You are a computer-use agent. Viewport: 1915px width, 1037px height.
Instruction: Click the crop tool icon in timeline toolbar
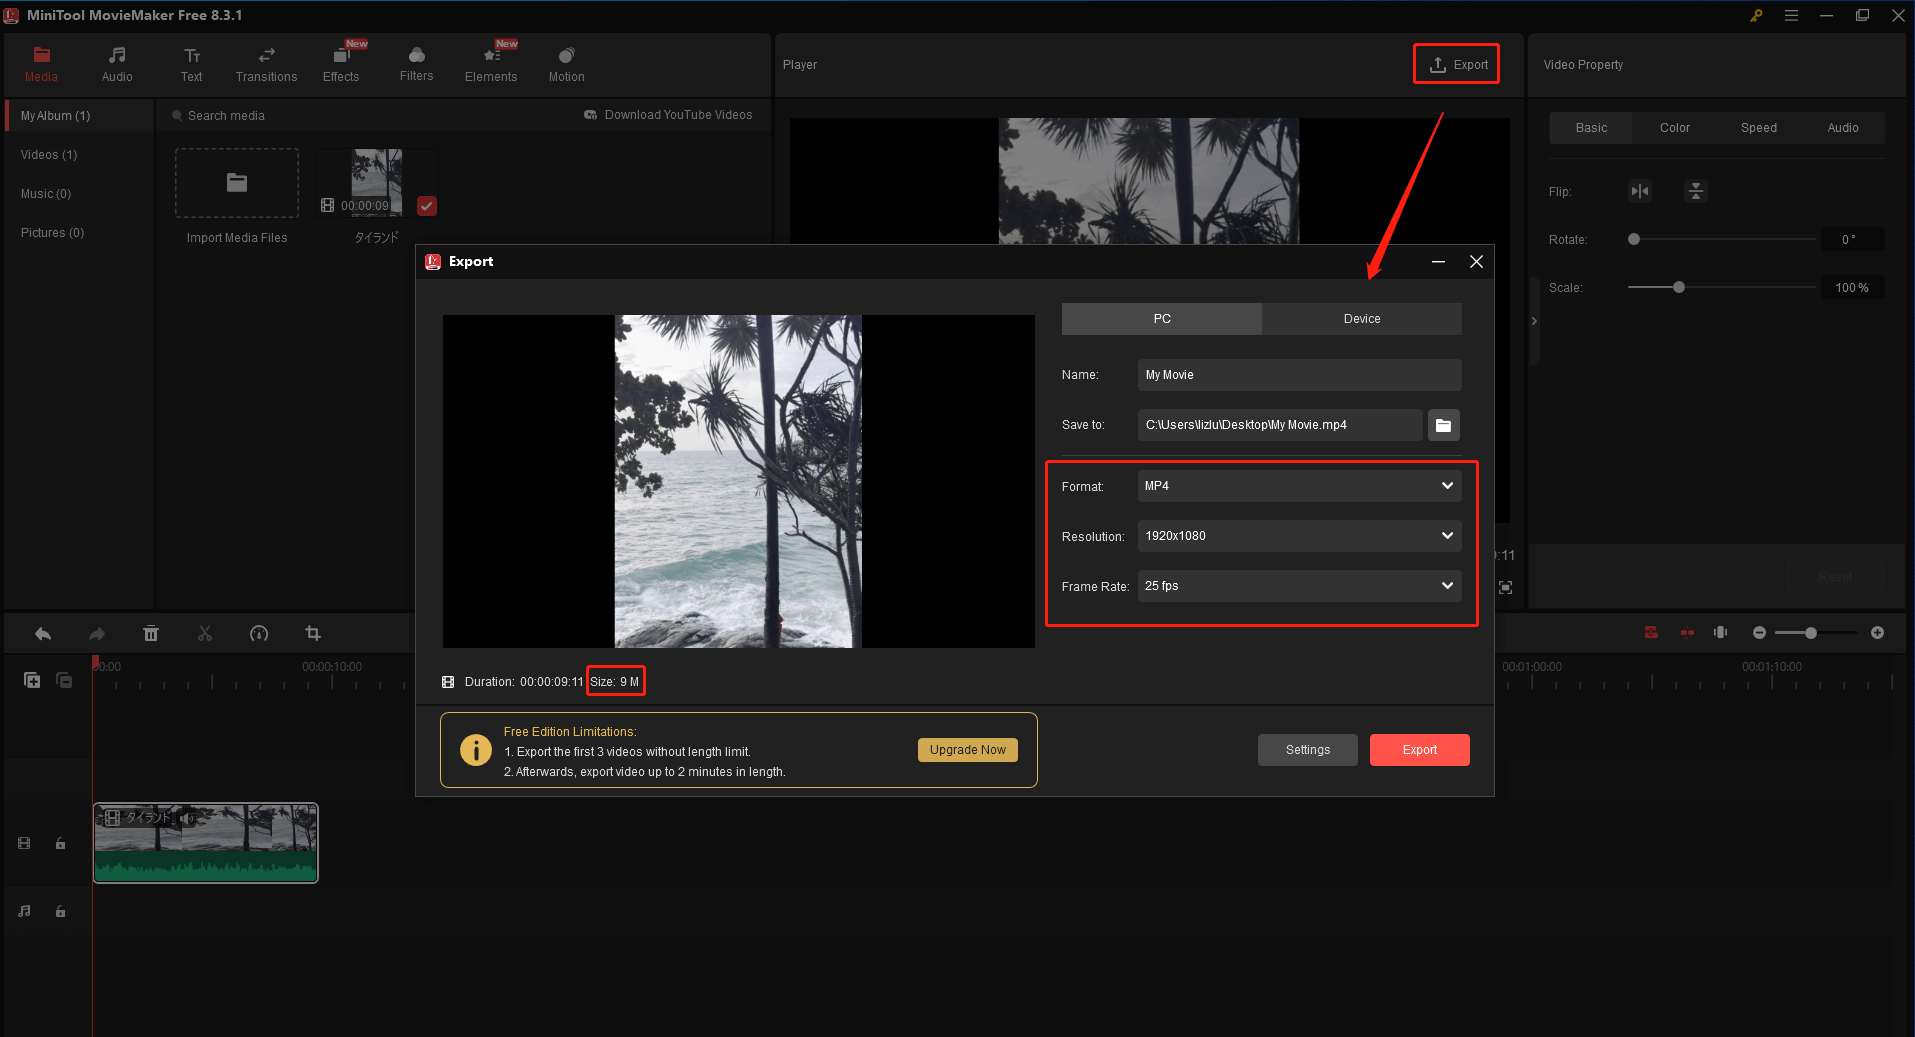coord(313,634)
